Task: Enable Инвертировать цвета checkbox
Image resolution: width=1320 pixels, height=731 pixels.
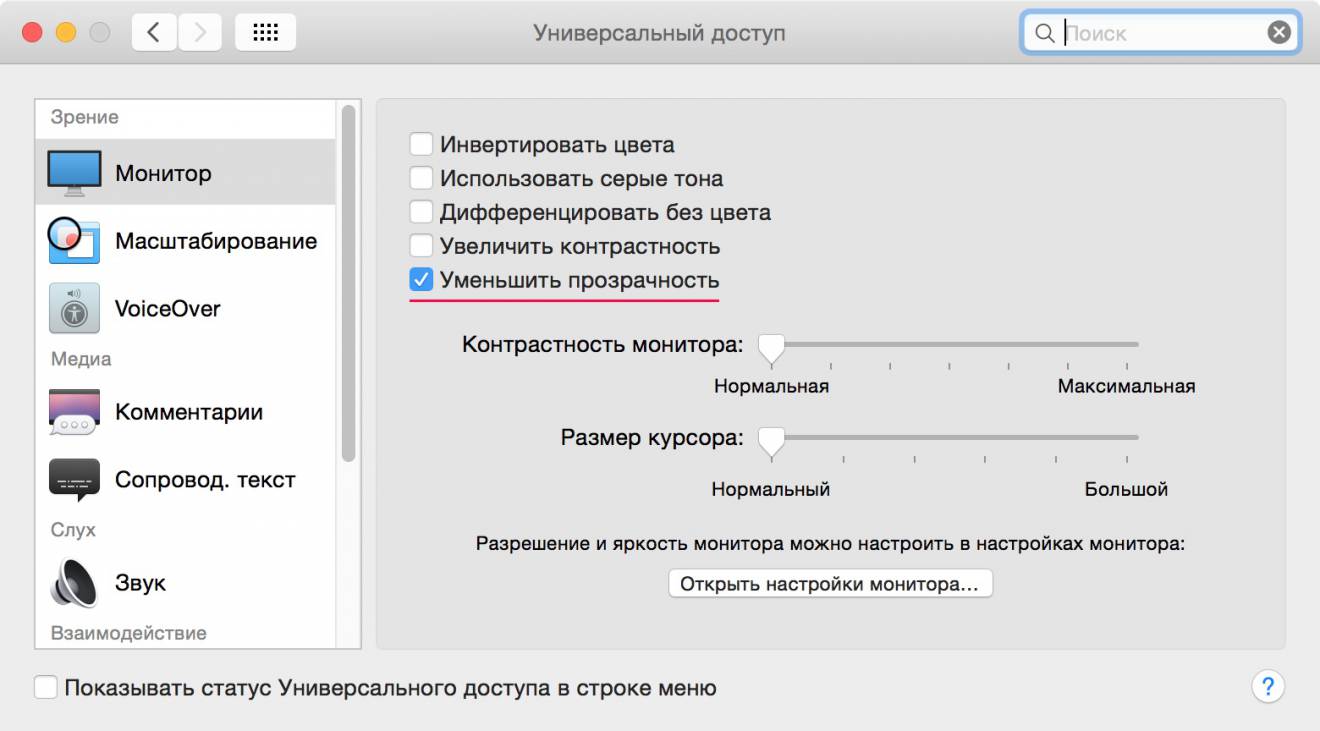Action: click(421, 144)
